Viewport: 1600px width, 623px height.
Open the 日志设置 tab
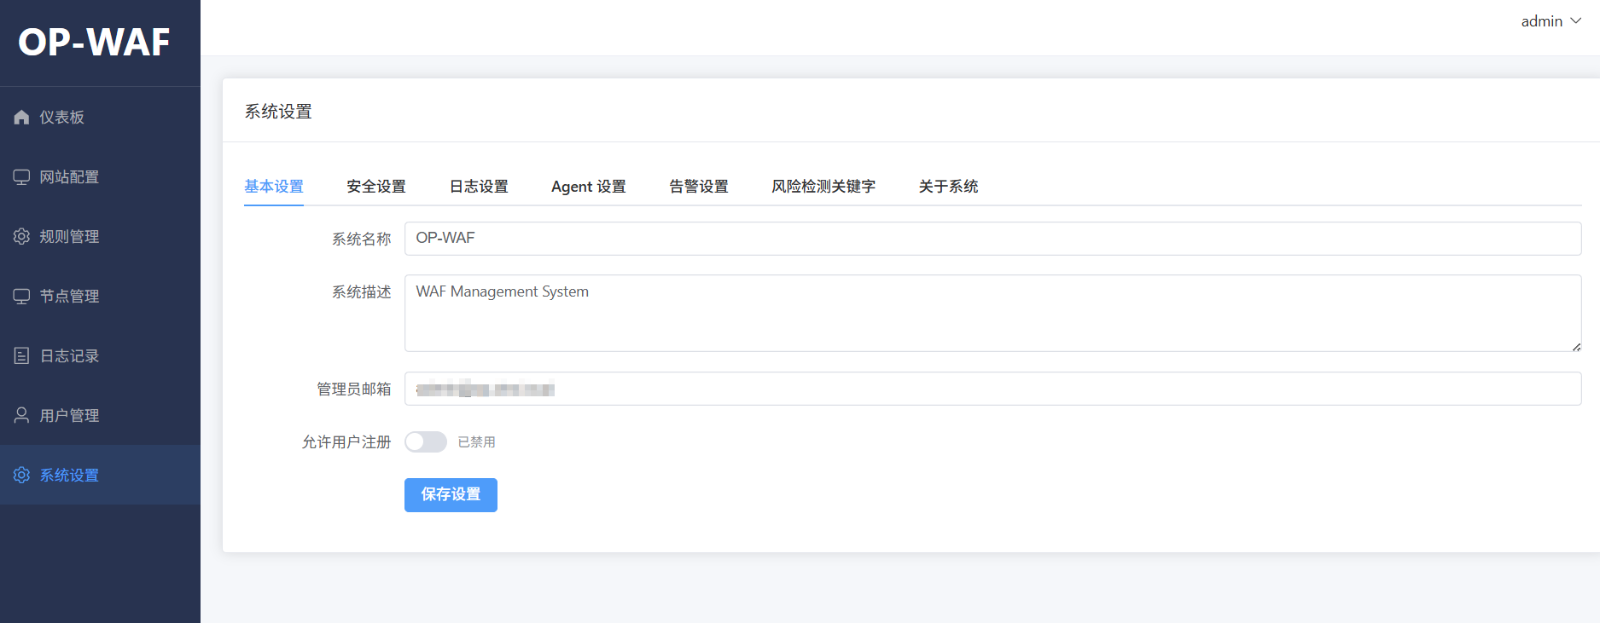(x=478, y=187)
